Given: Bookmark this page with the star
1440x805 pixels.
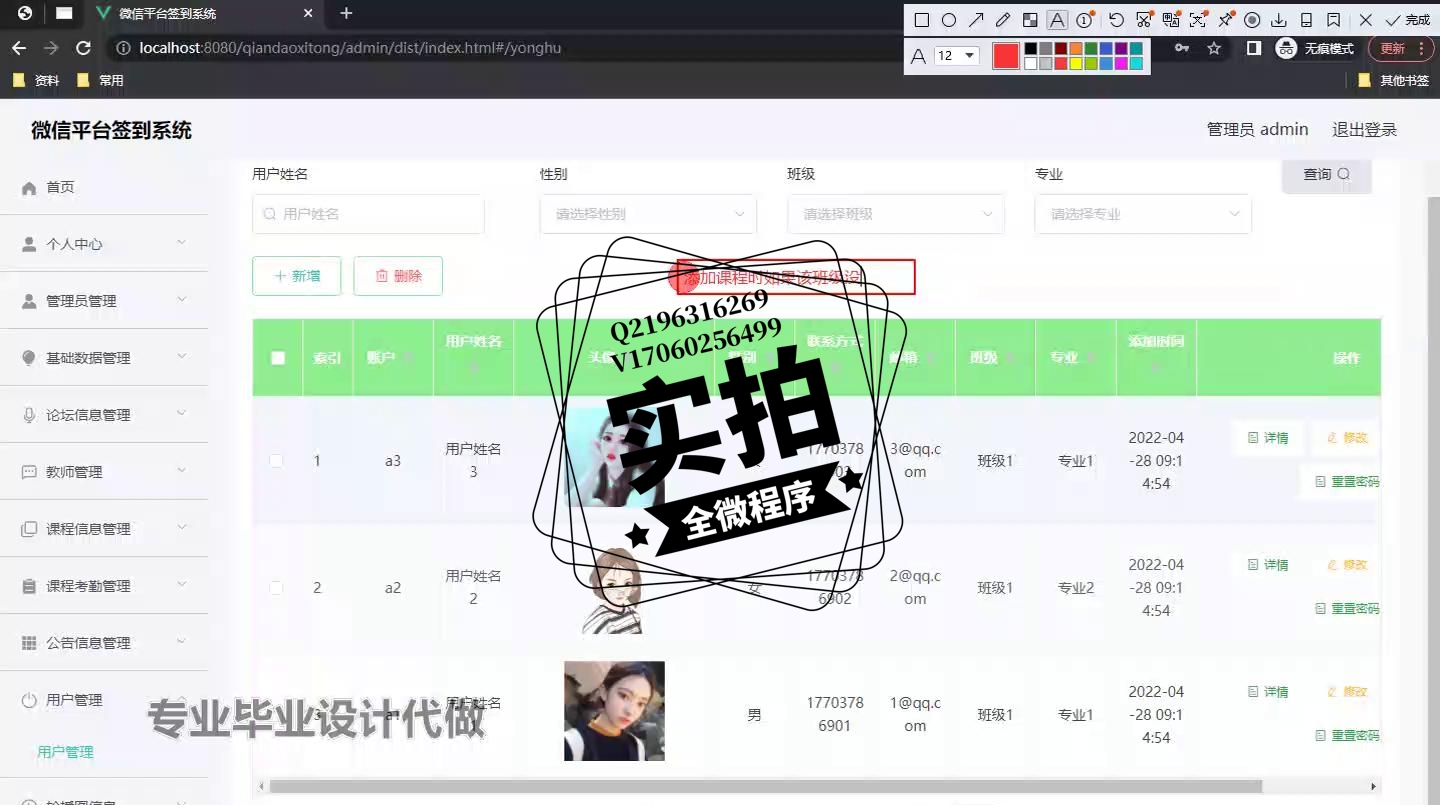Looking at the screenshot, I should (x=1214, y=48).
